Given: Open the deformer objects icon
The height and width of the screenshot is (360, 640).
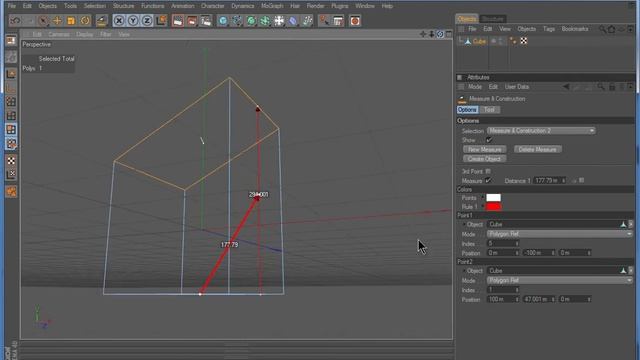Looking at the screenshot, I should (293, 20).
